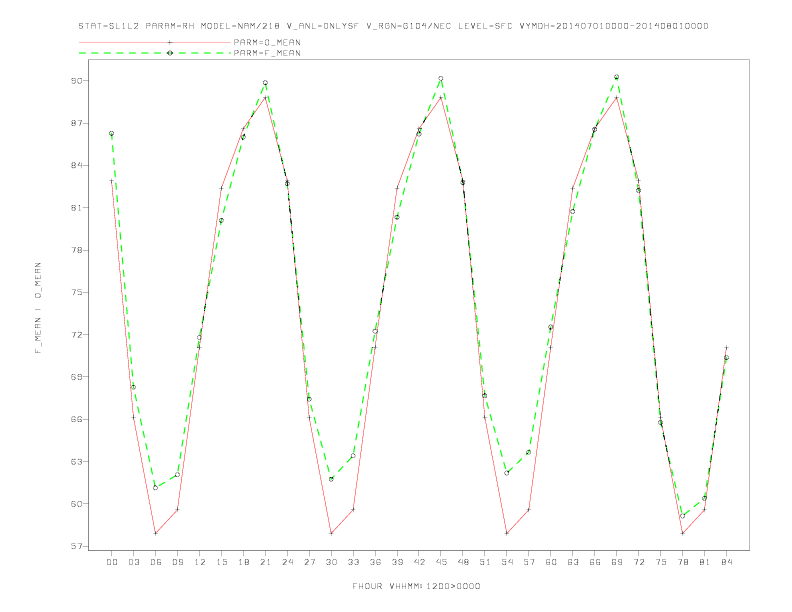Click the F_MEAN circle data point at hour 57
The height and width of the screenshot is (612, 792).
point(529,452)
